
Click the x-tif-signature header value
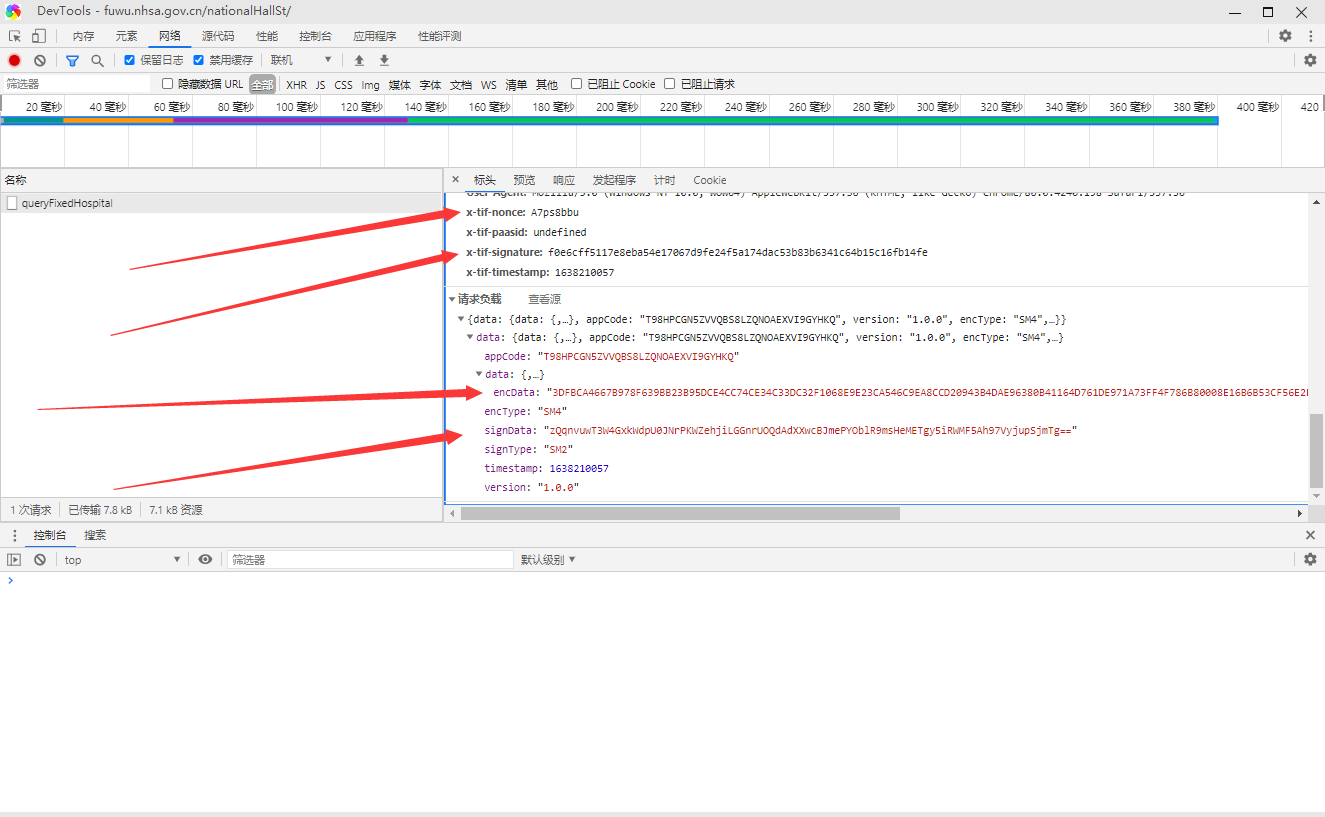[738, 252]
